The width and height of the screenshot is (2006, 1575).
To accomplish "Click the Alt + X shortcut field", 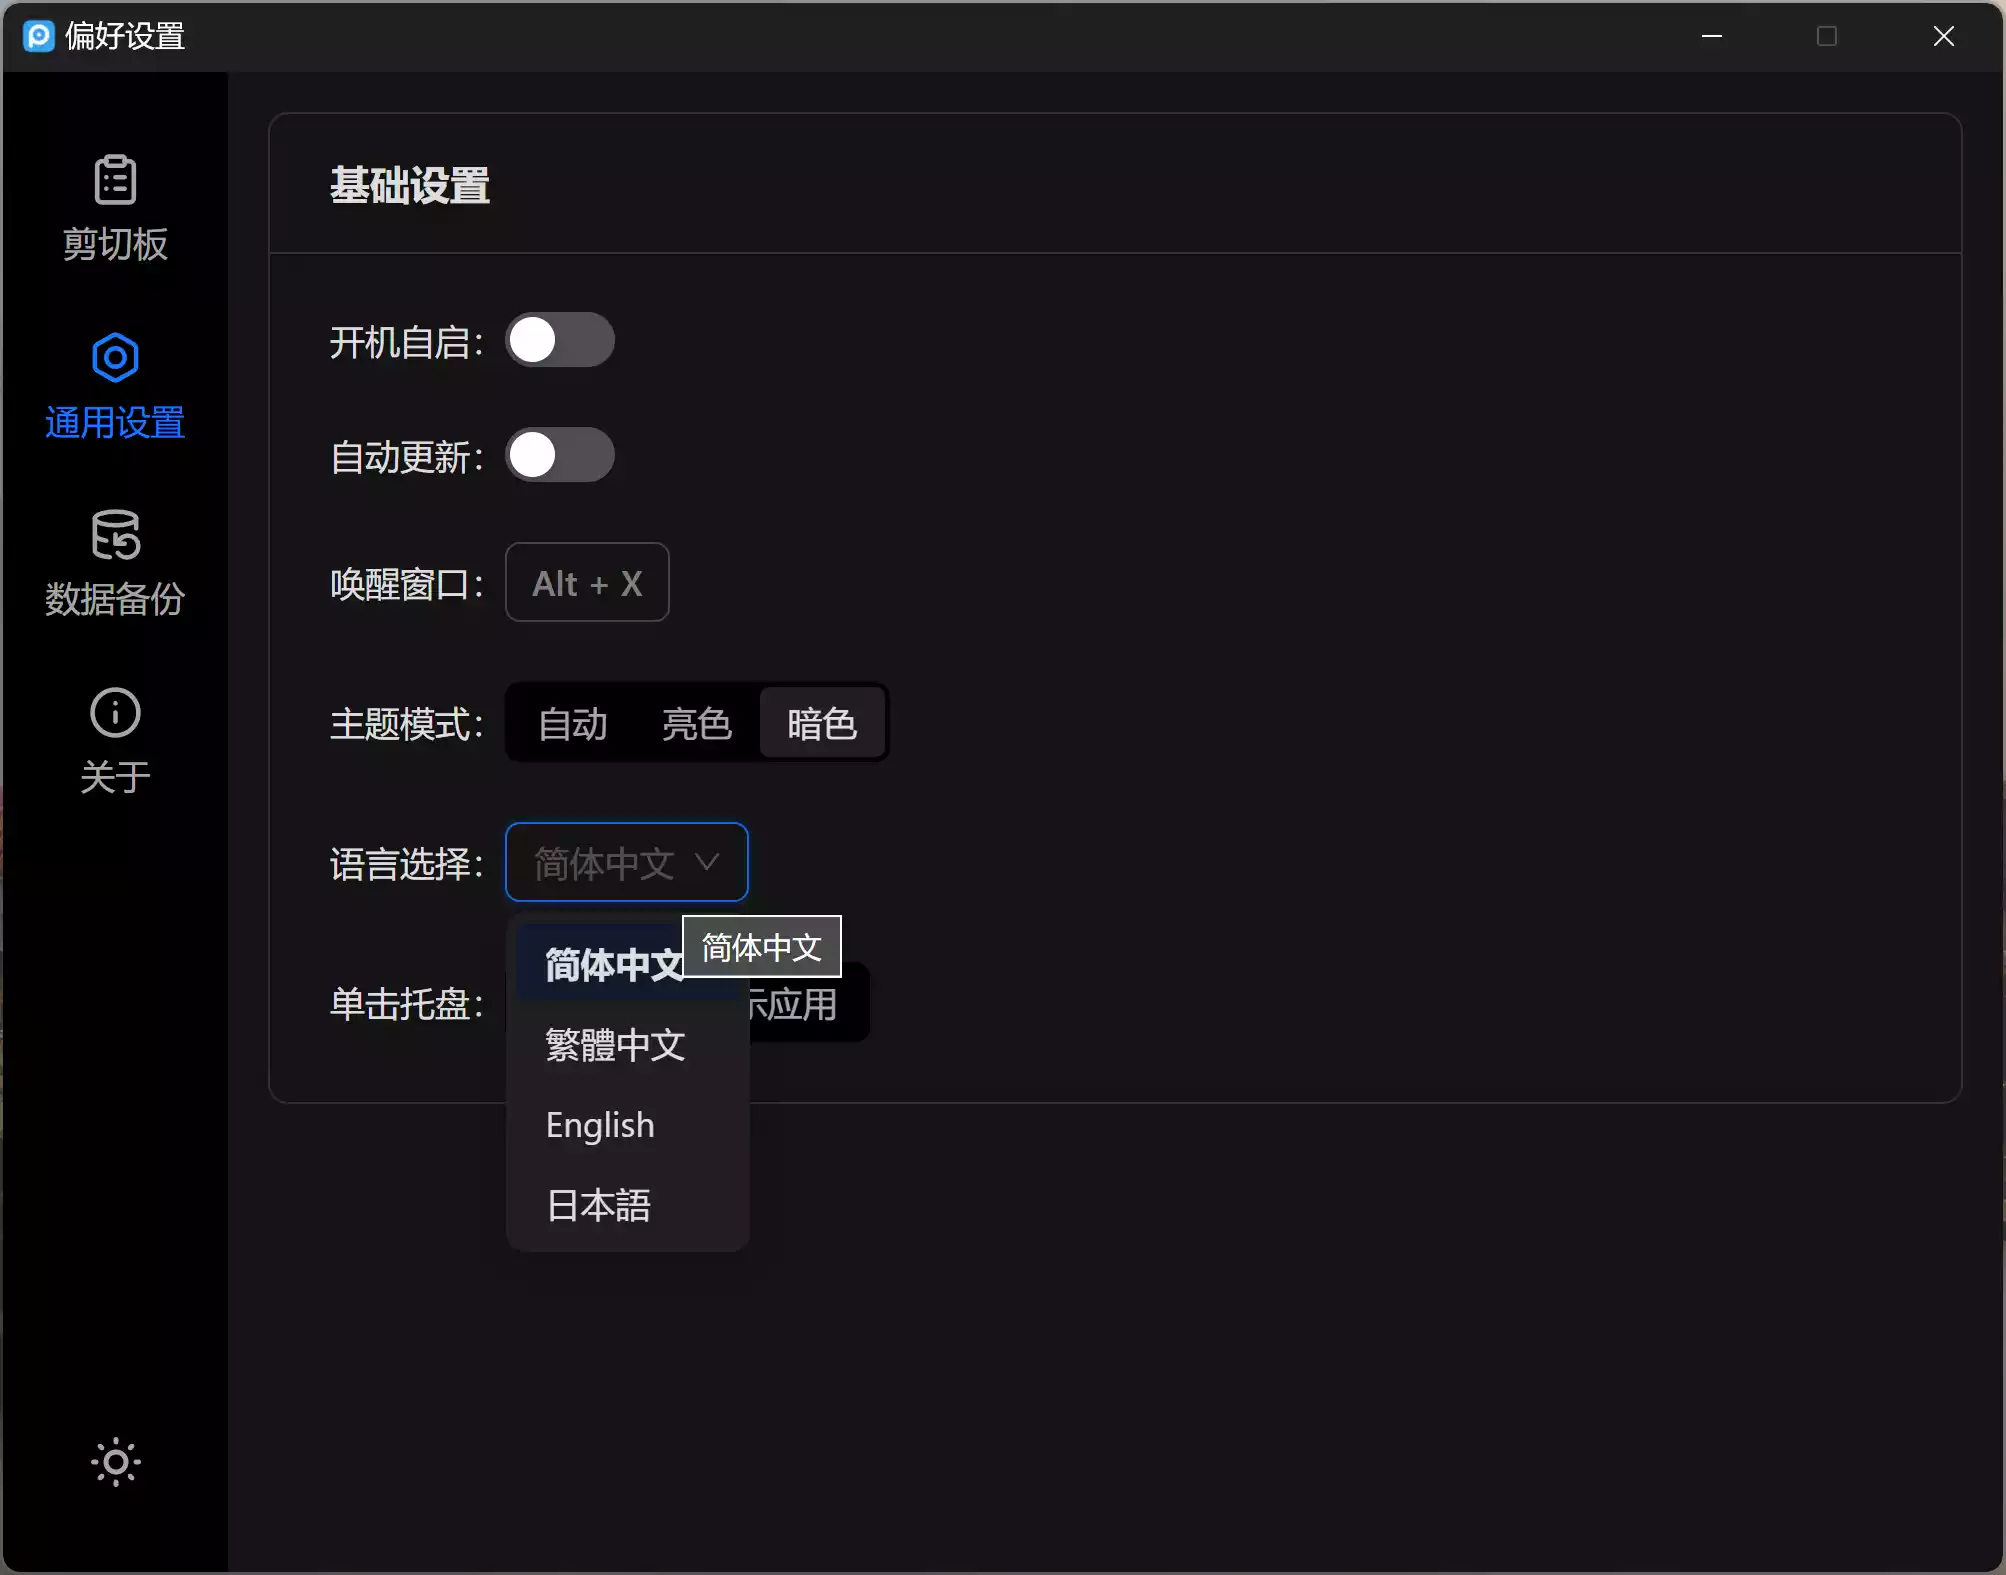I will point(587,583).
